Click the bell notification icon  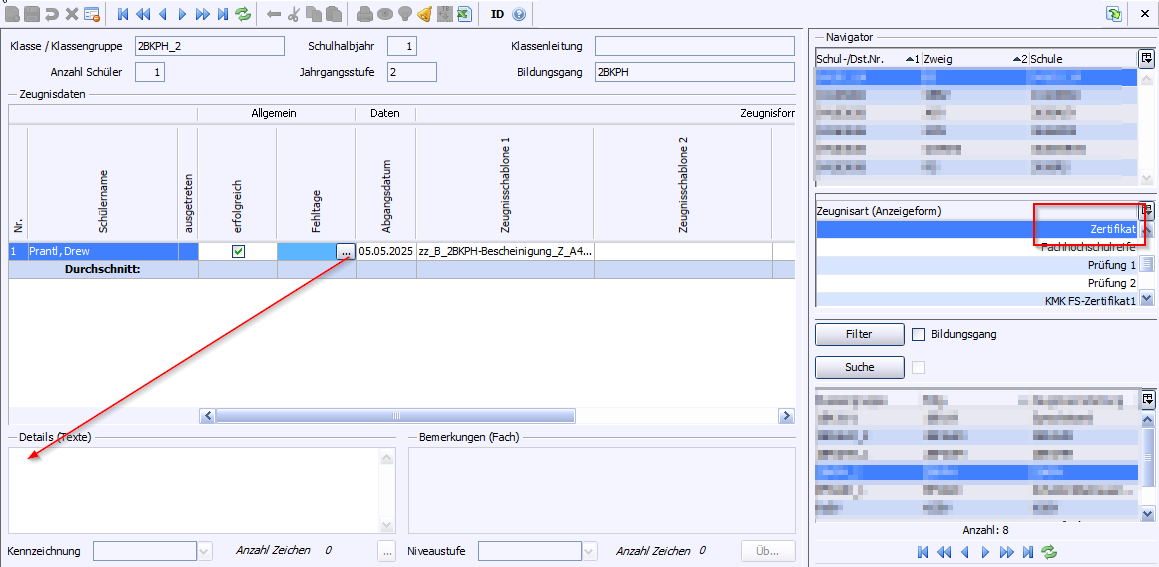424,14
